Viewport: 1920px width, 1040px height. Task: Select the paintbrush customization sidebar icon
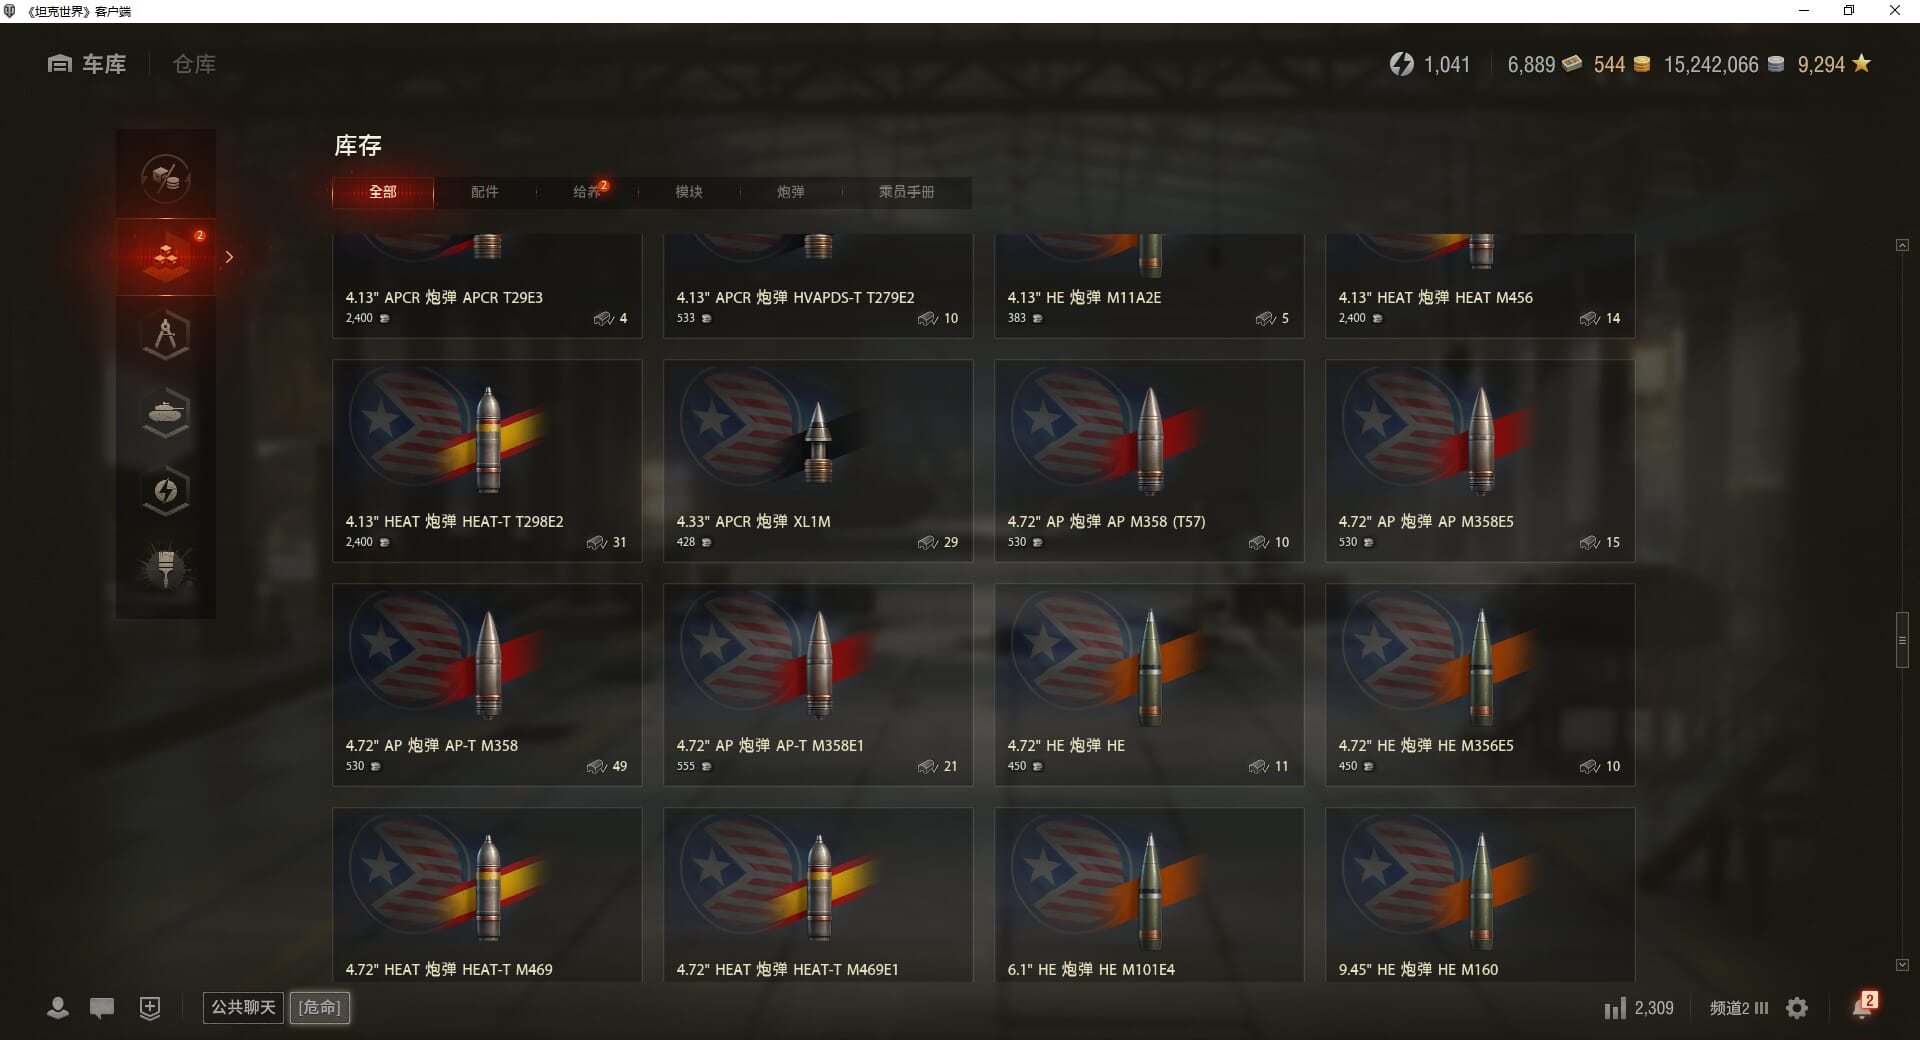[x=166, y=569]
